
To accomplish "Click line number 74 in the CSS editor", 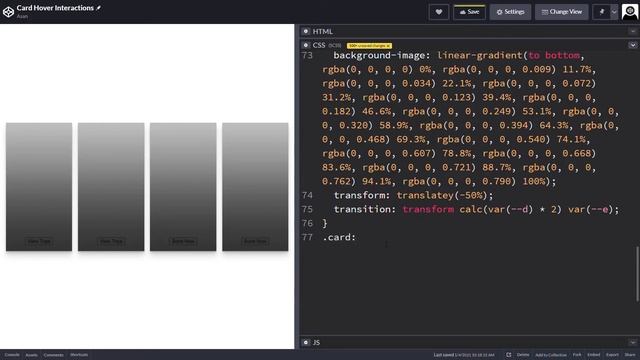I will click(x=307, y=195).
